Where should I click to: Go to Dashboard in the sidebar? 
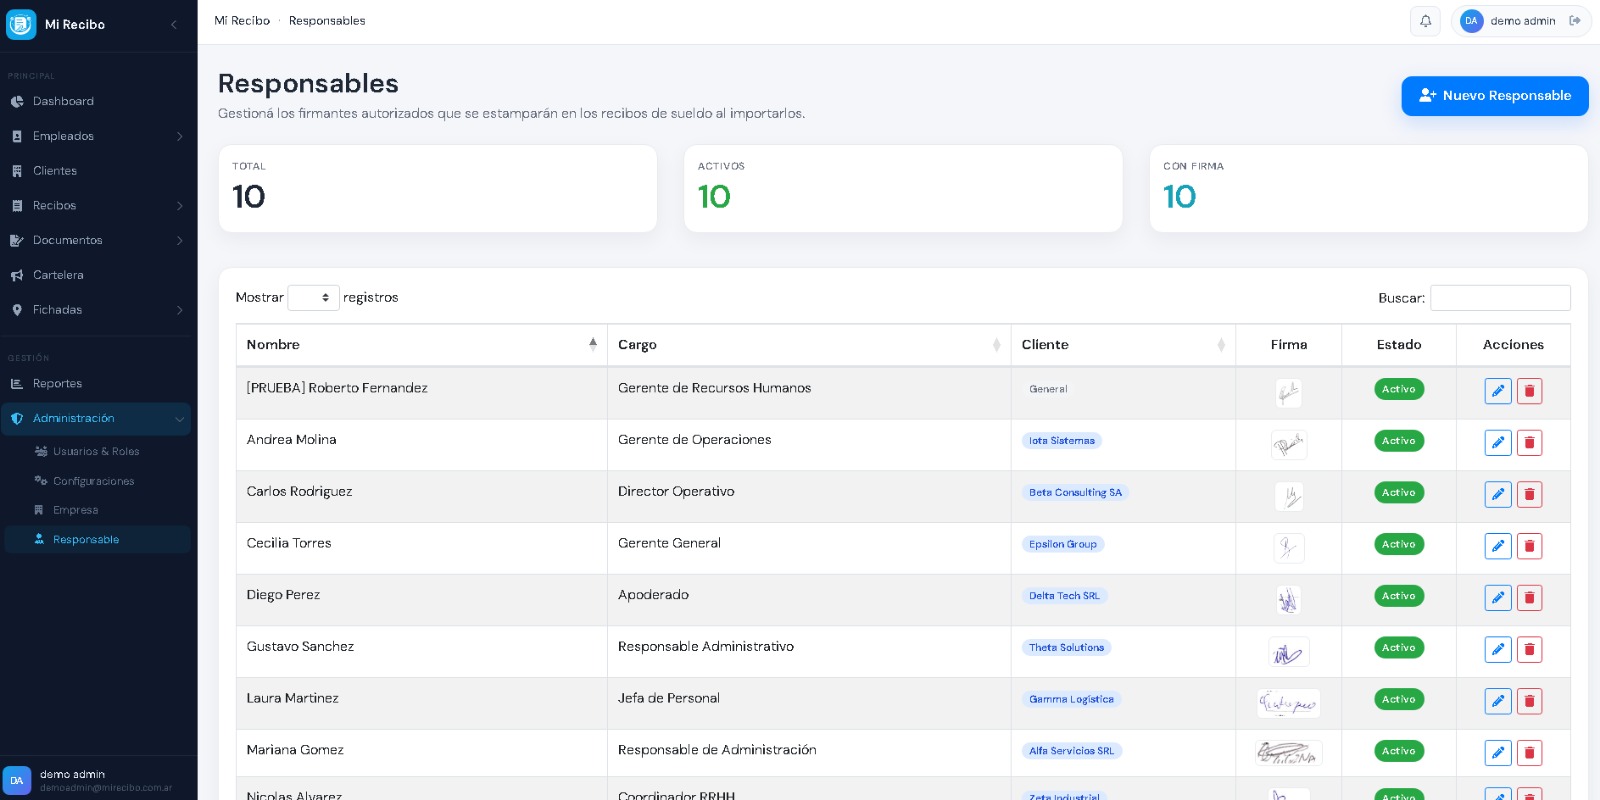[x=63, y=101]
